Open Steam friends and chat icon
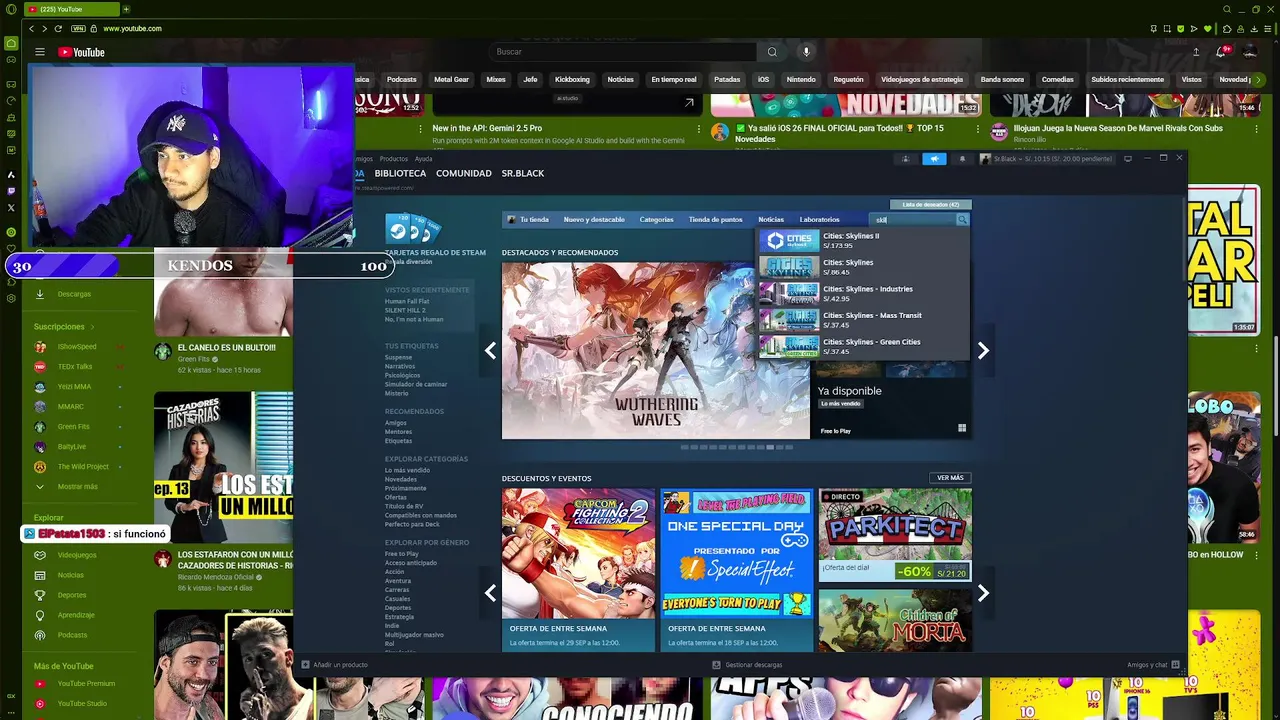Screen dimensions: 1280x720 coord(1176,665)
